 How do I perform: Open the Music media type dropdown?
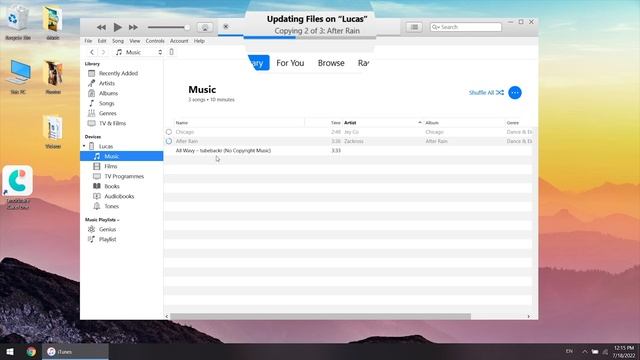pyautogui.click(x=139, y=52)
